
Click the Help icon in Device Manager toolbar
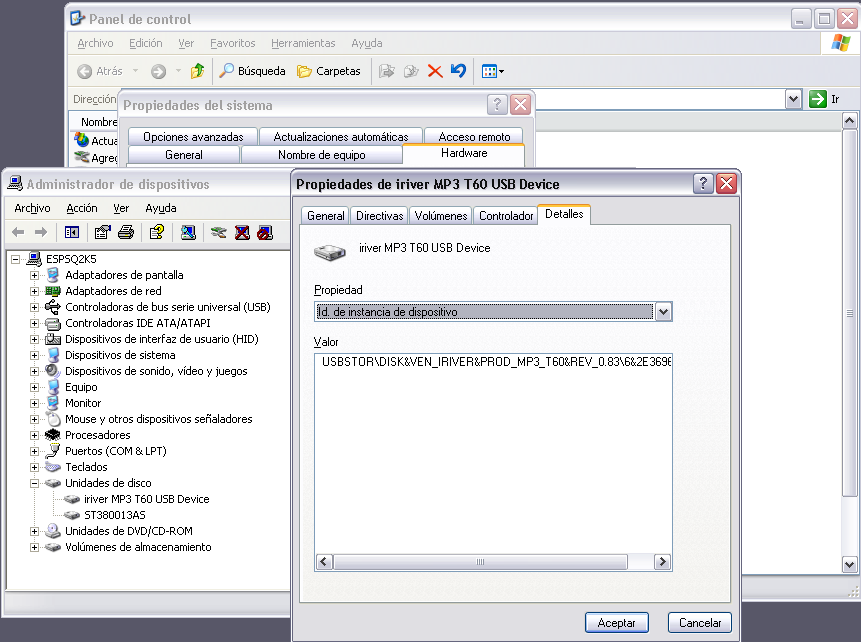156,232
